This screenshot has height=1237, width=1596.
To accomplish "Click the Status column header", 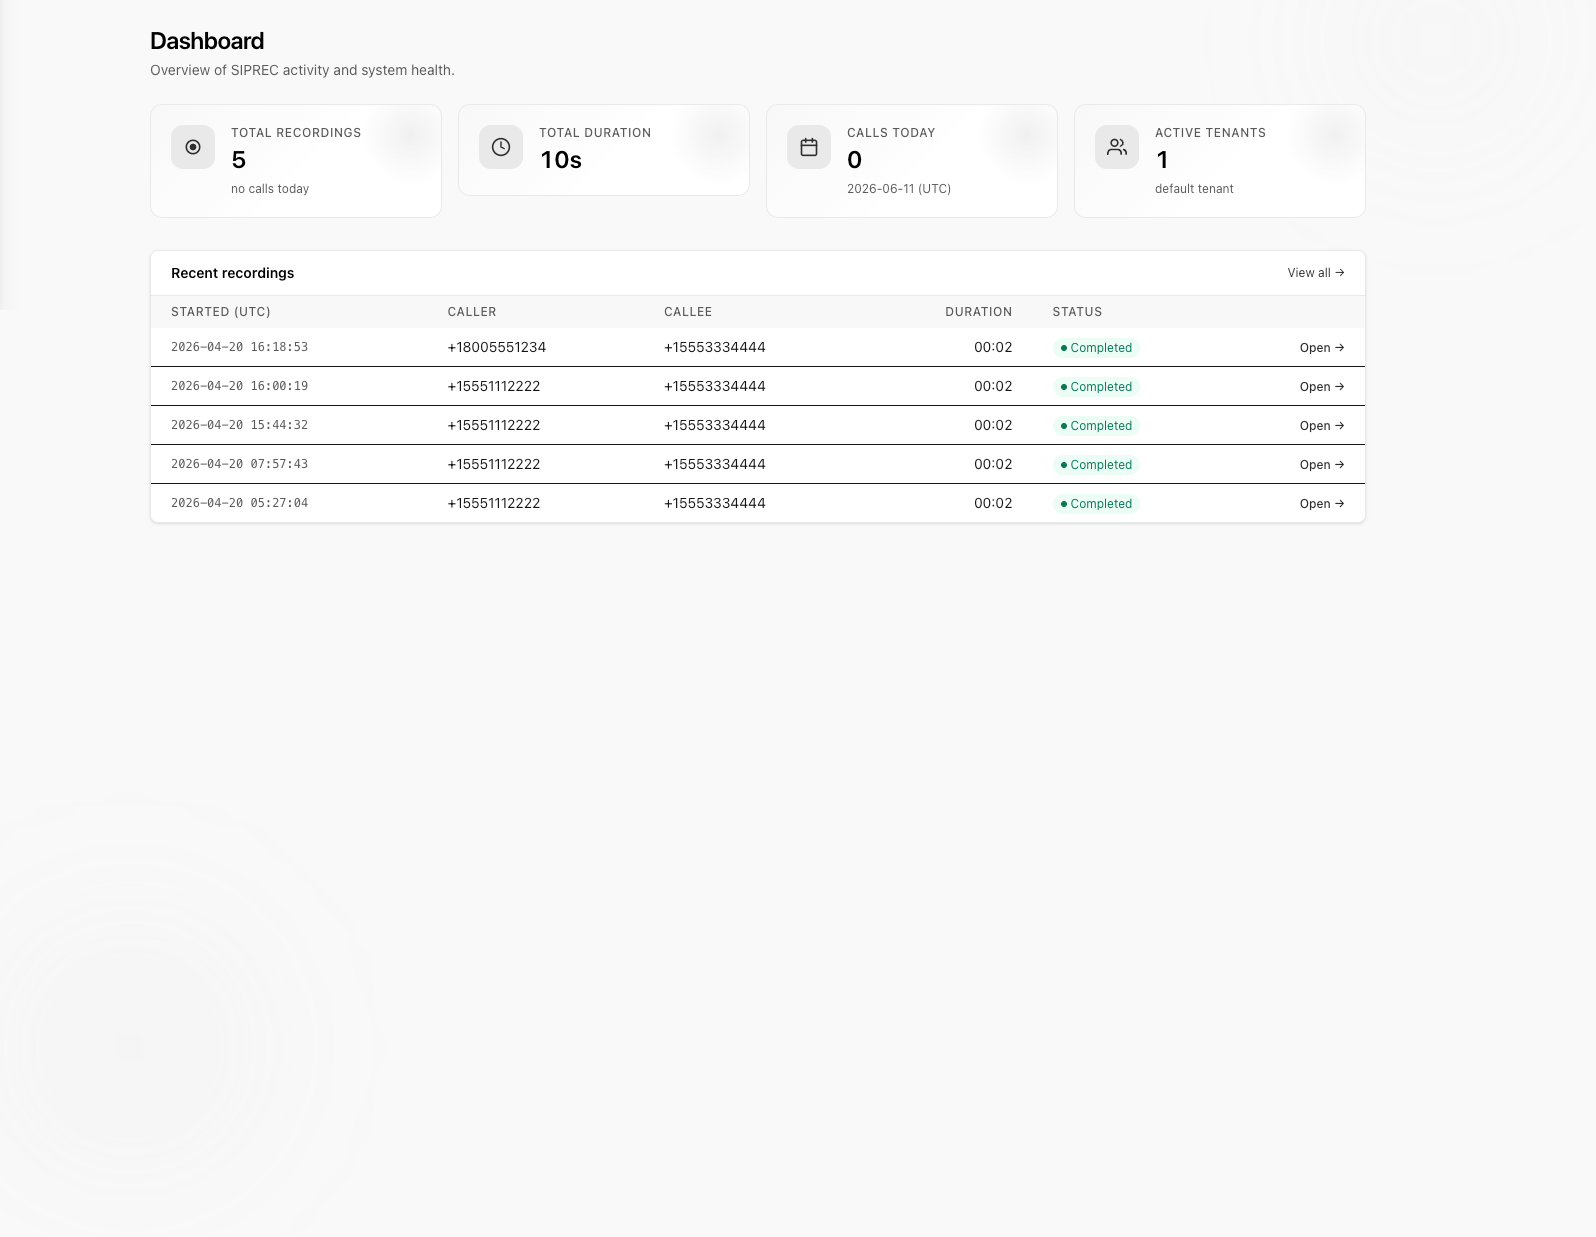I will click(1077, 312).
